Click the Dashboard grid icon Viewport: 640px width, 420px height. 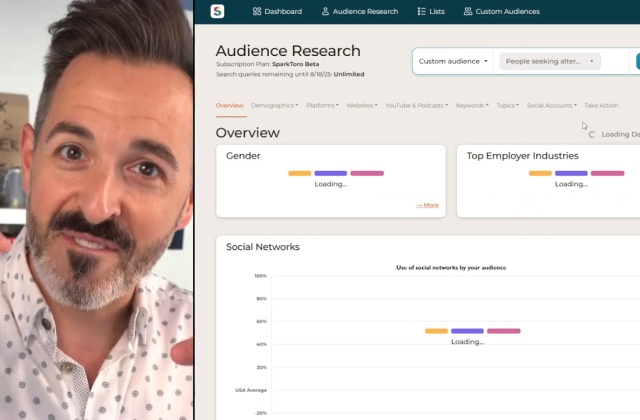pyautogui.click(x=257, y=11)
